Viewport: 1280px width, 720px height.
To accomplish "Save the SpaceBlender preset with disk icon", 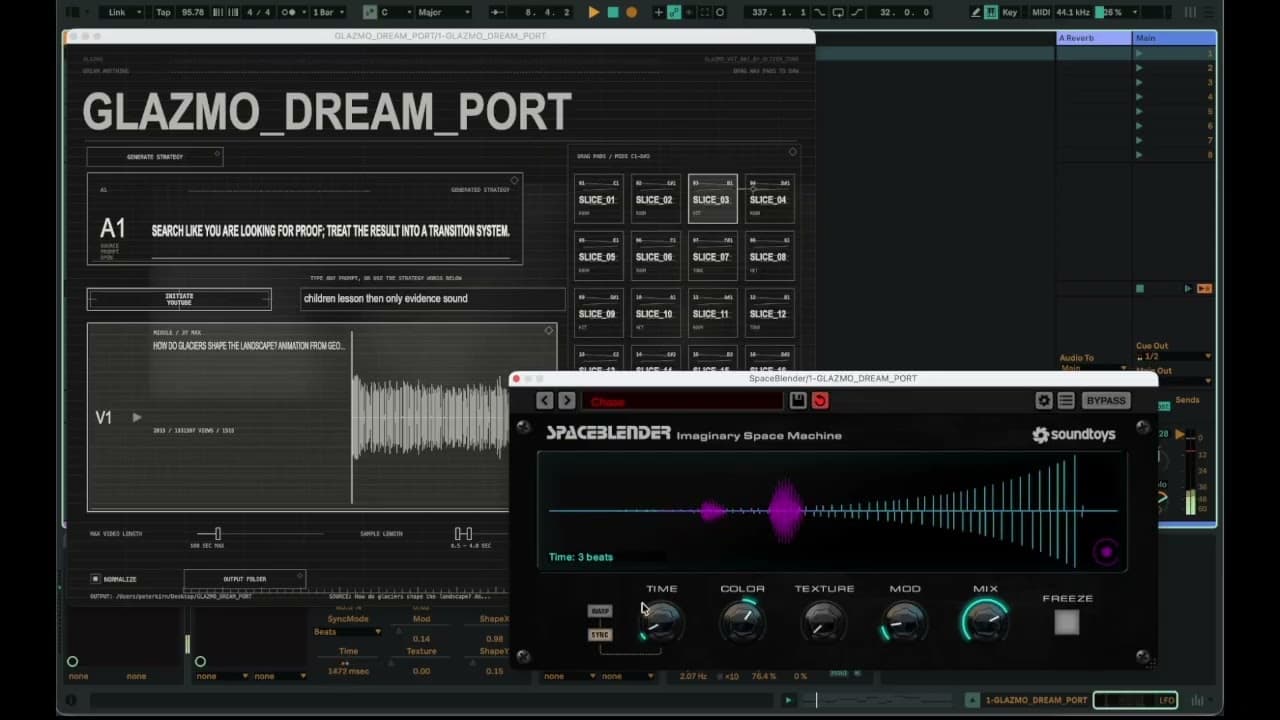I will click(x=798, y=401).
